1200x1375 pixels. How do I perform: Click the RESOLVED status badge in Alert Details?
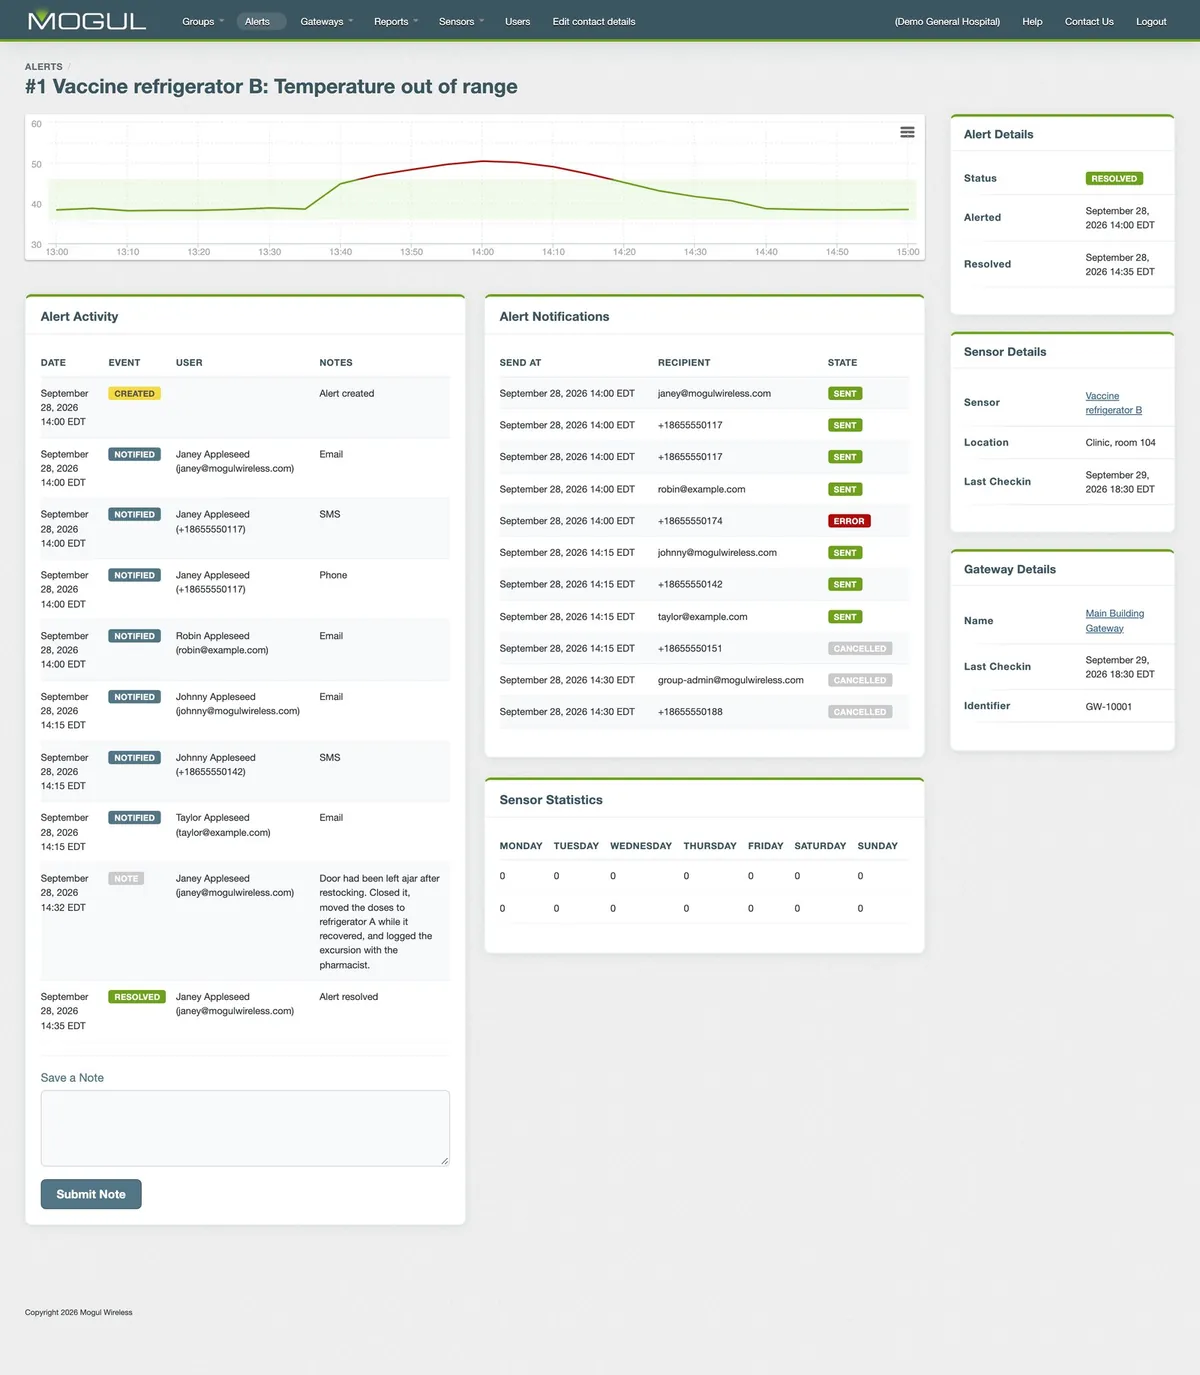(1114, 179)
